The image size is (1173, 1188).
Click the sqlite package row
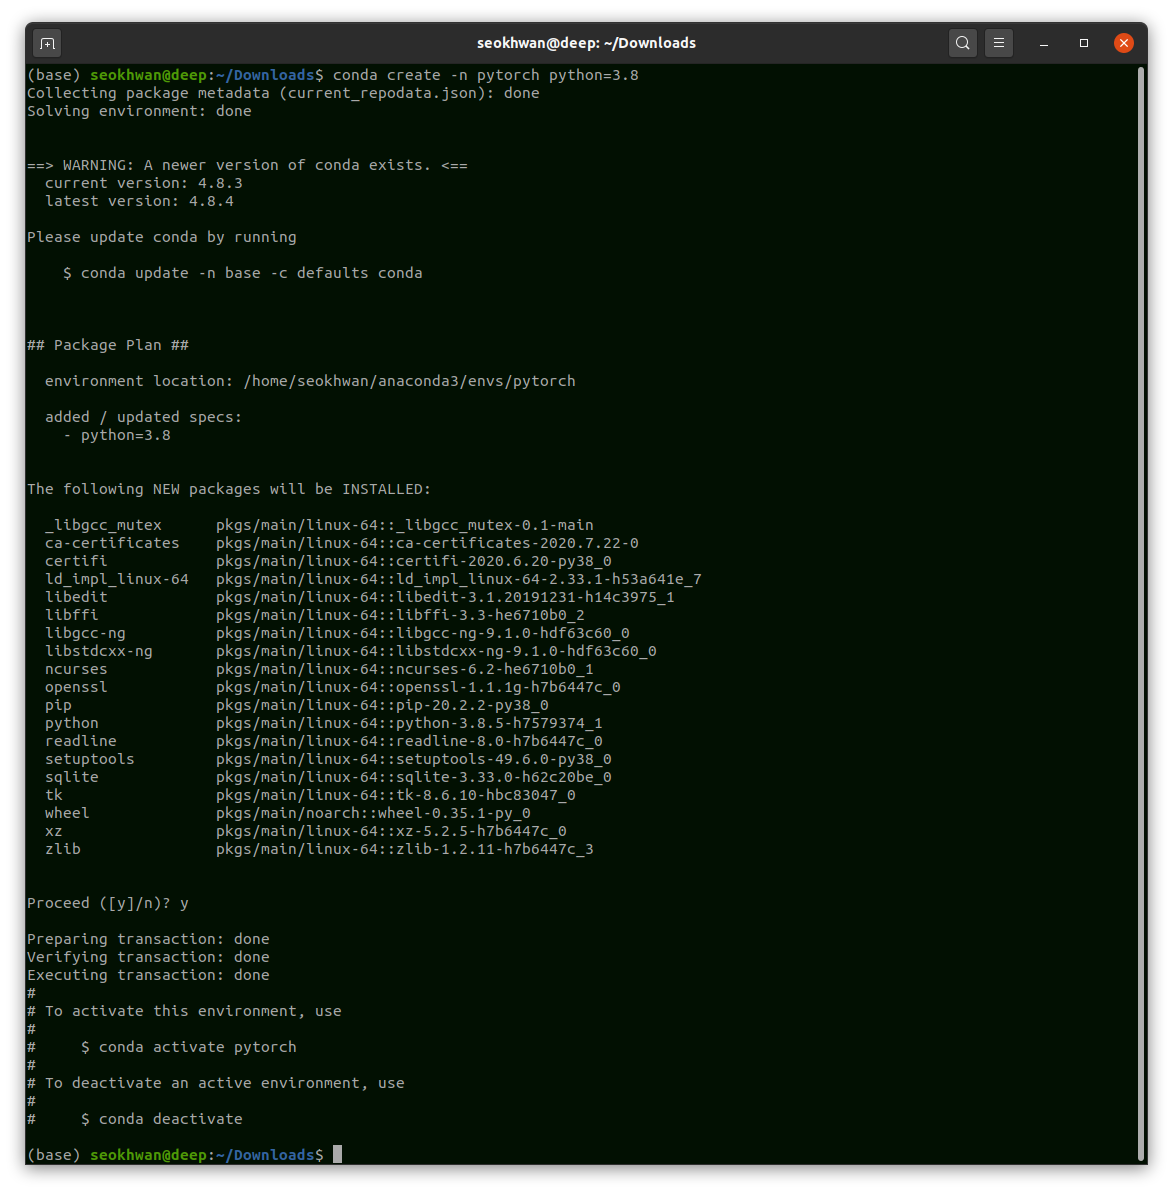pyautogui.click(x=328, y=777)
